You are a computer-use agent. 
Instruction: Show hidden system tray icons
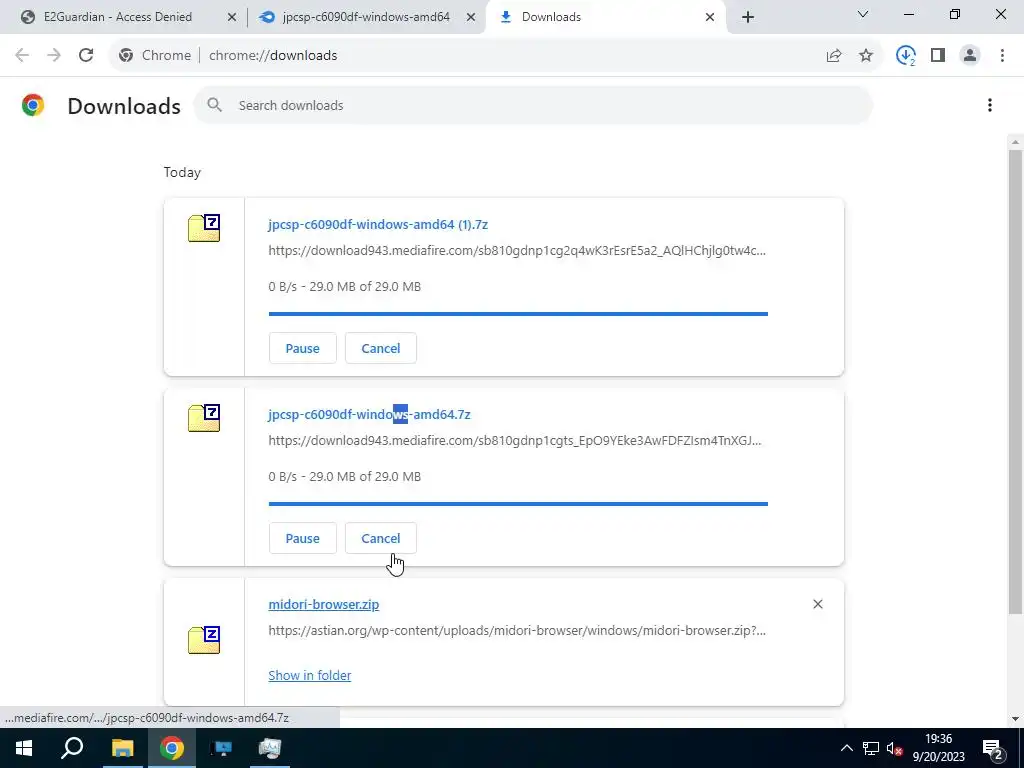(846, 748)
